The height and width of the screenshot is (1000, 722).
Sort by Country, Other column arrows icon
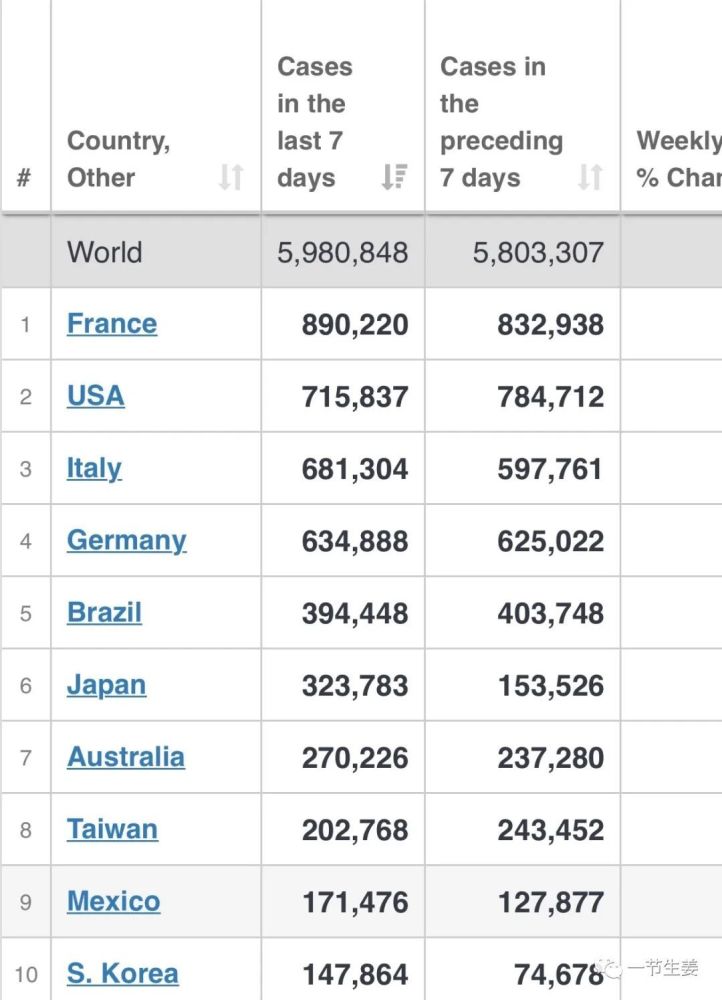pos(231,177)
